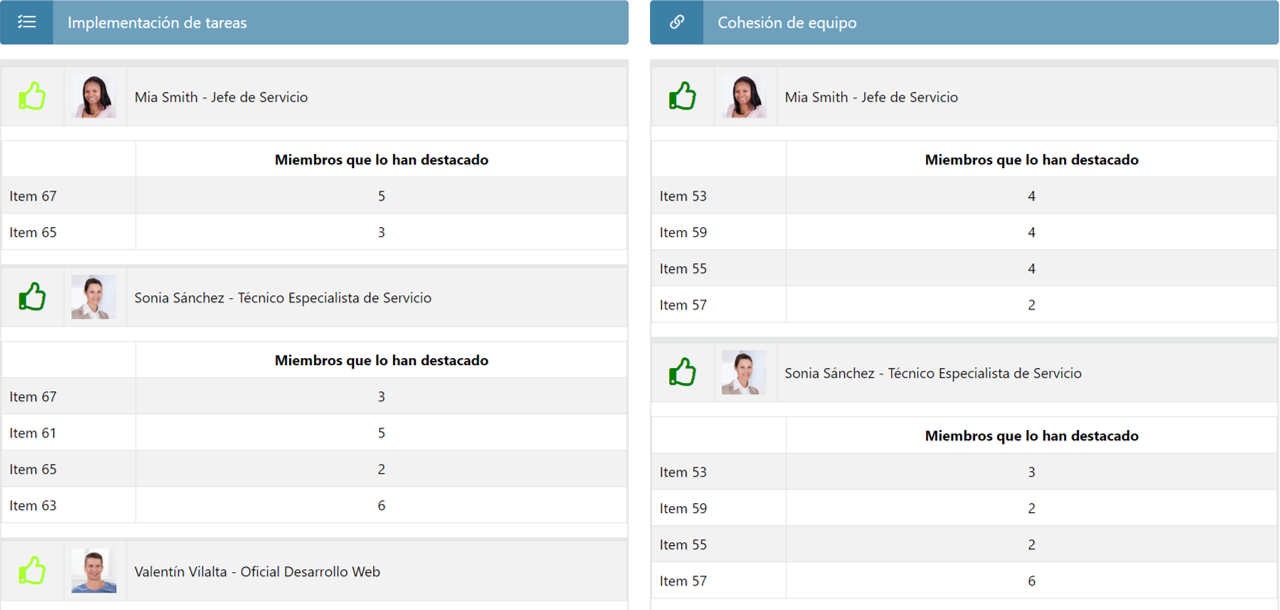Click the chain link icon beside Cohesión de equipo
Screen dimensions: 1280x610
(x=677, y=22)
